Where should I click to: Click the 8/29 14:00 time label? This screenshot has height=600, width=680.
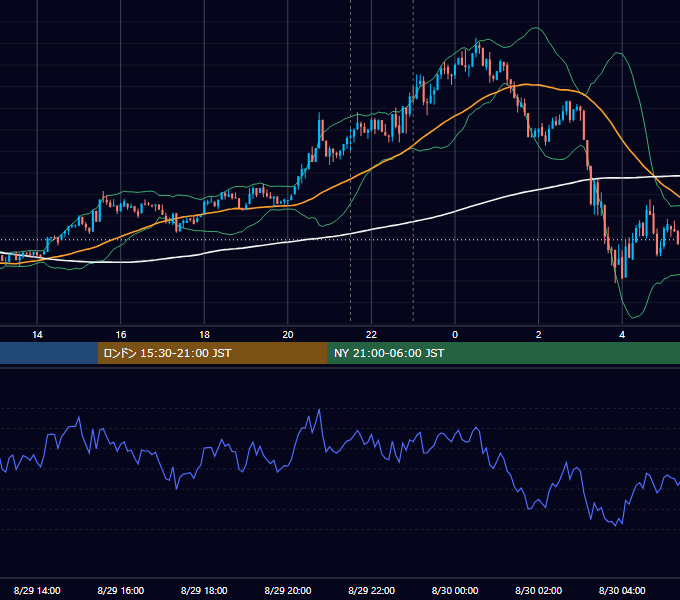click(x=37, y=590)
